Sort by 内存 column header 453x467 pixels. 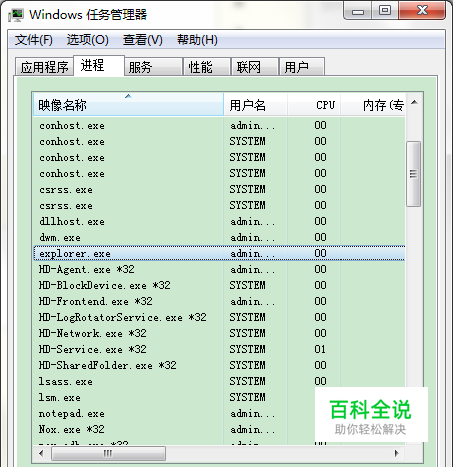tap(373, 105)
